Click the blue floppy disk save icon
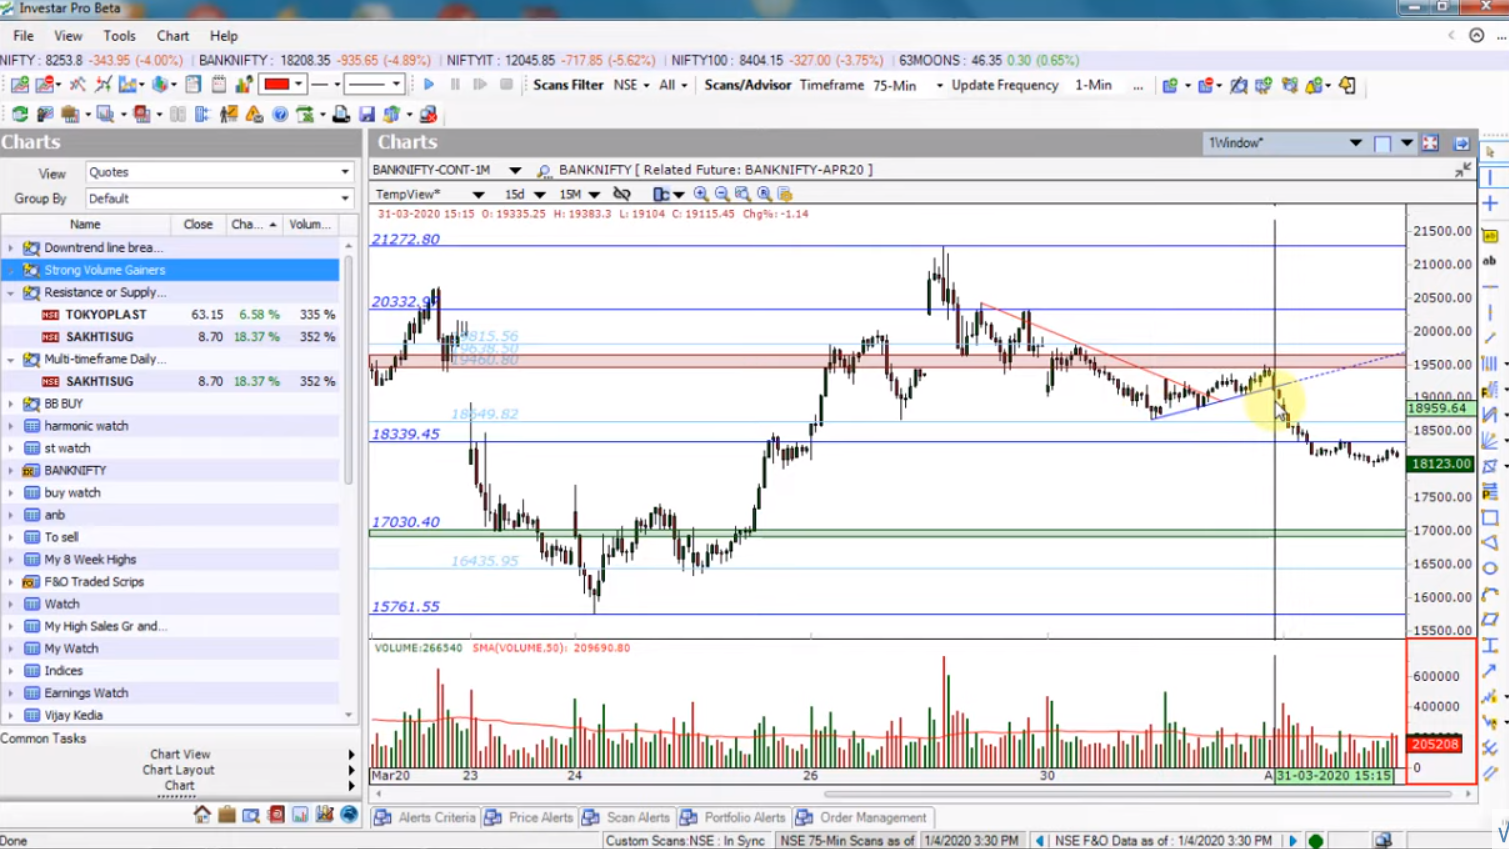This screenshot has width=1509, height=849. coord(367,115)
